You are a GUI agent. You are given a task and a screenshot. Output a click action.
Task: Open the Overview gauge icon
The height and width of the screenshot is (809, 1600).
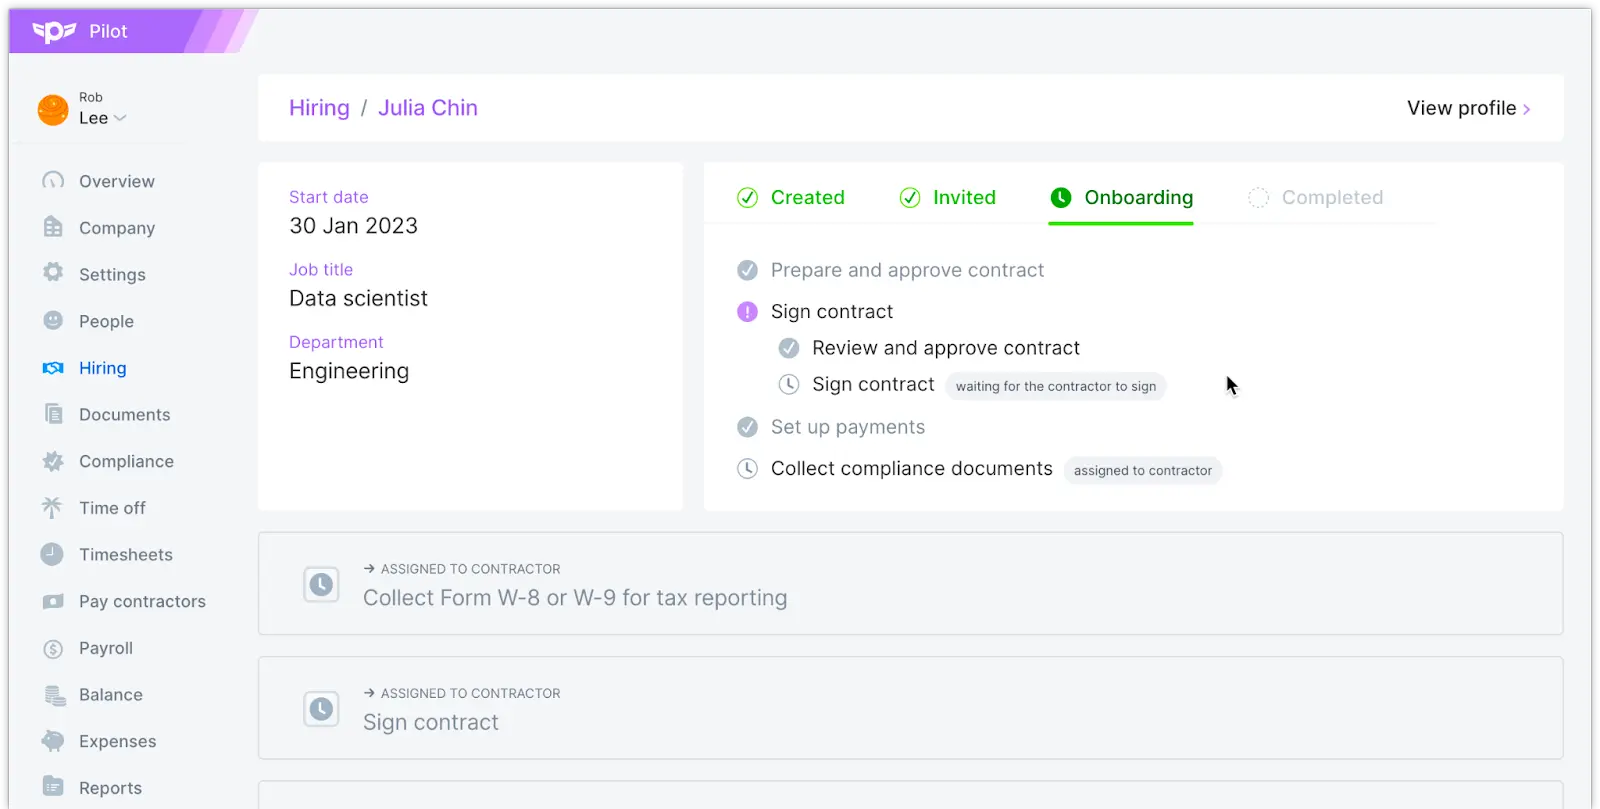53,181
